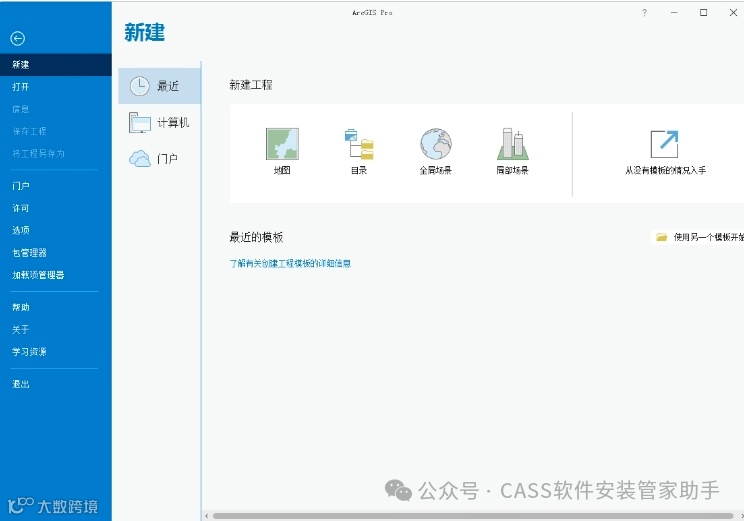Minimize the ArcGIS Pro window

674,13
